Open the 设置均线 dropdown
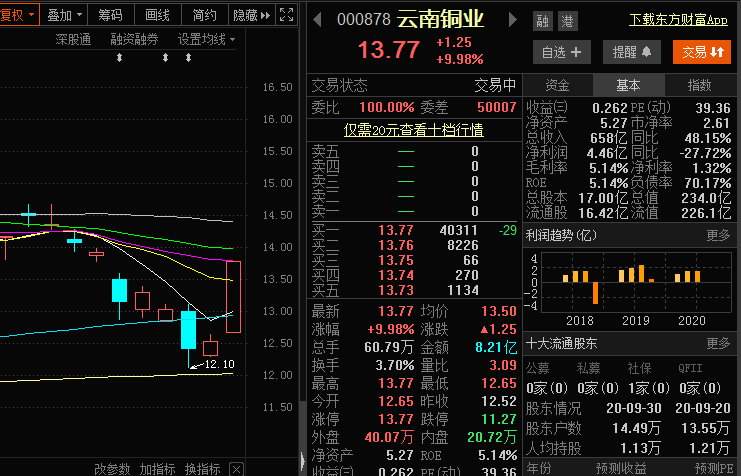Image resolution: width=741 pixels, height=476 pixels. pos(206,40)
